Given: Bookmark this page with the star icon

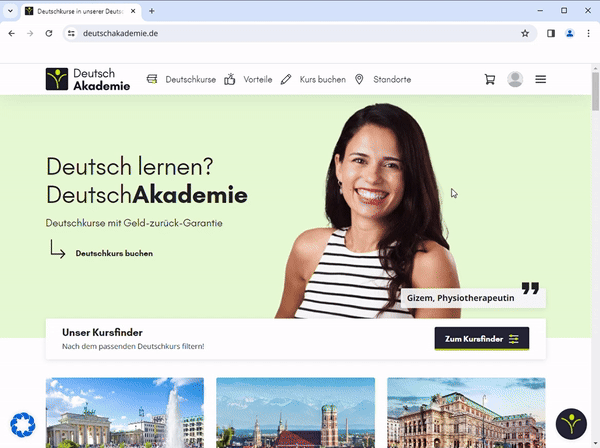Looking at the screenshot, I should (525, 33).
